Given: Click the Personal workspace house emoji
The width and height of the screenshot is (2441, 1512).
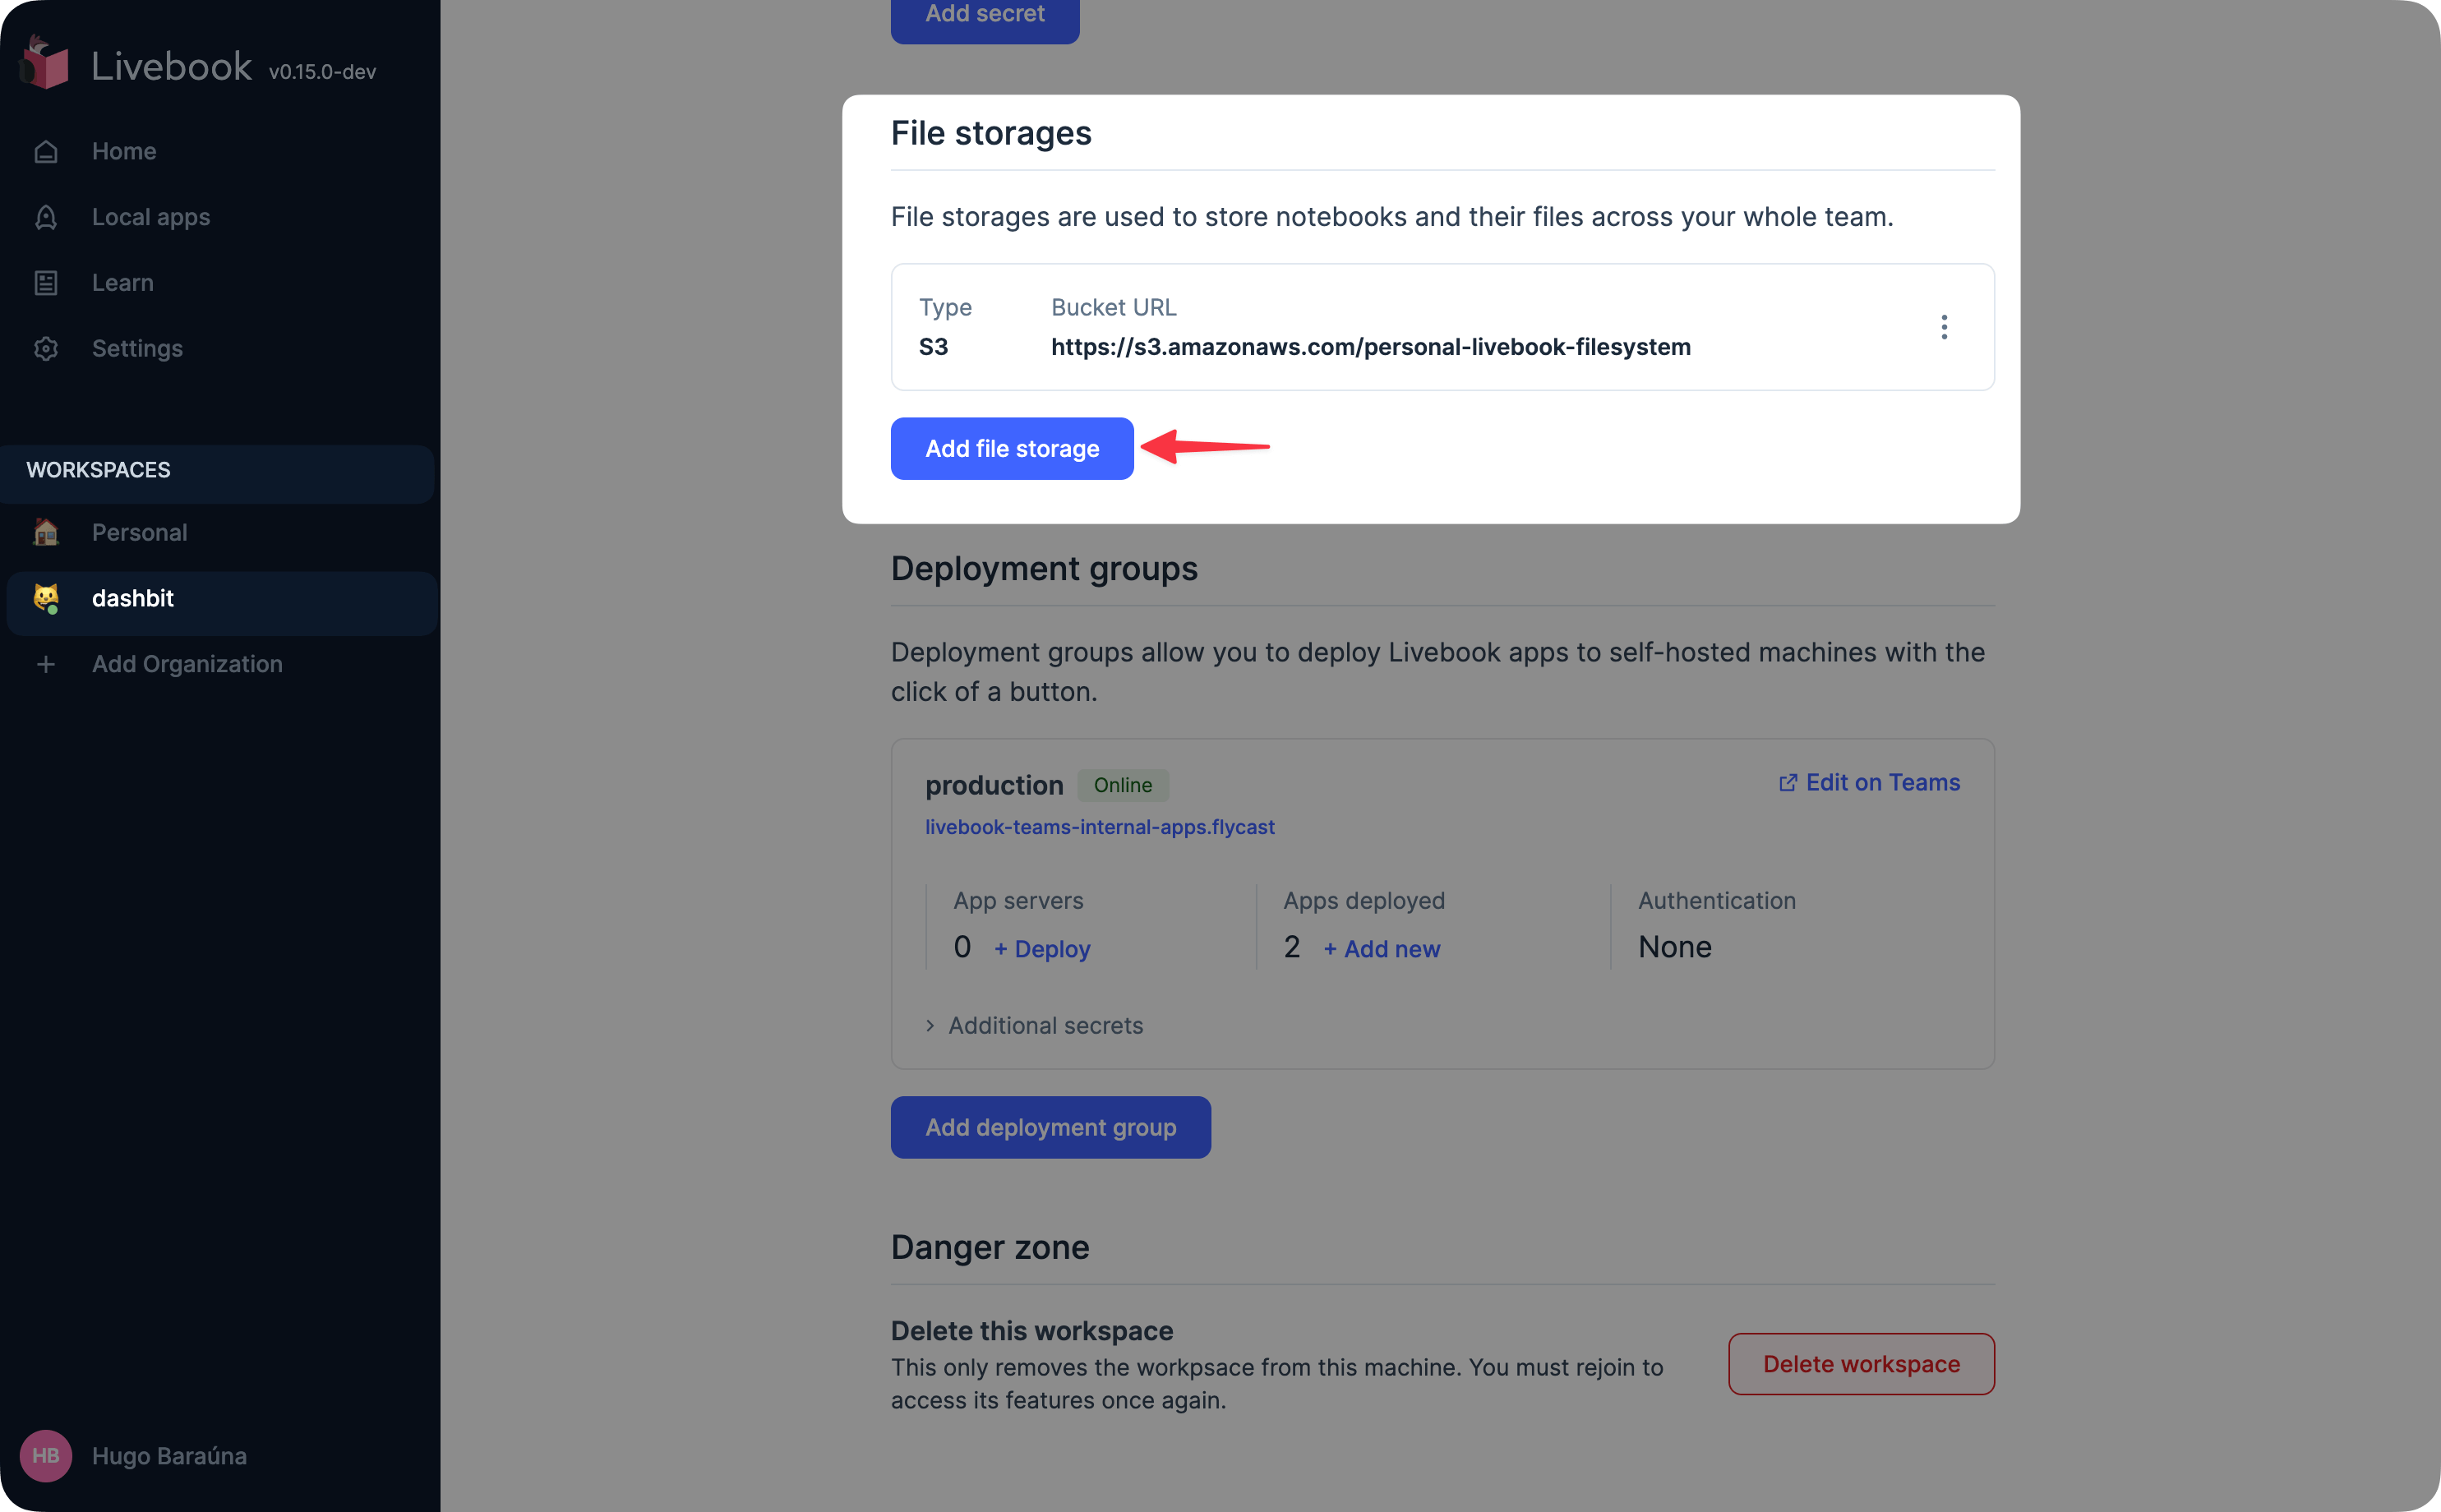Looking at the screenshot, I should tap(46, 532).
